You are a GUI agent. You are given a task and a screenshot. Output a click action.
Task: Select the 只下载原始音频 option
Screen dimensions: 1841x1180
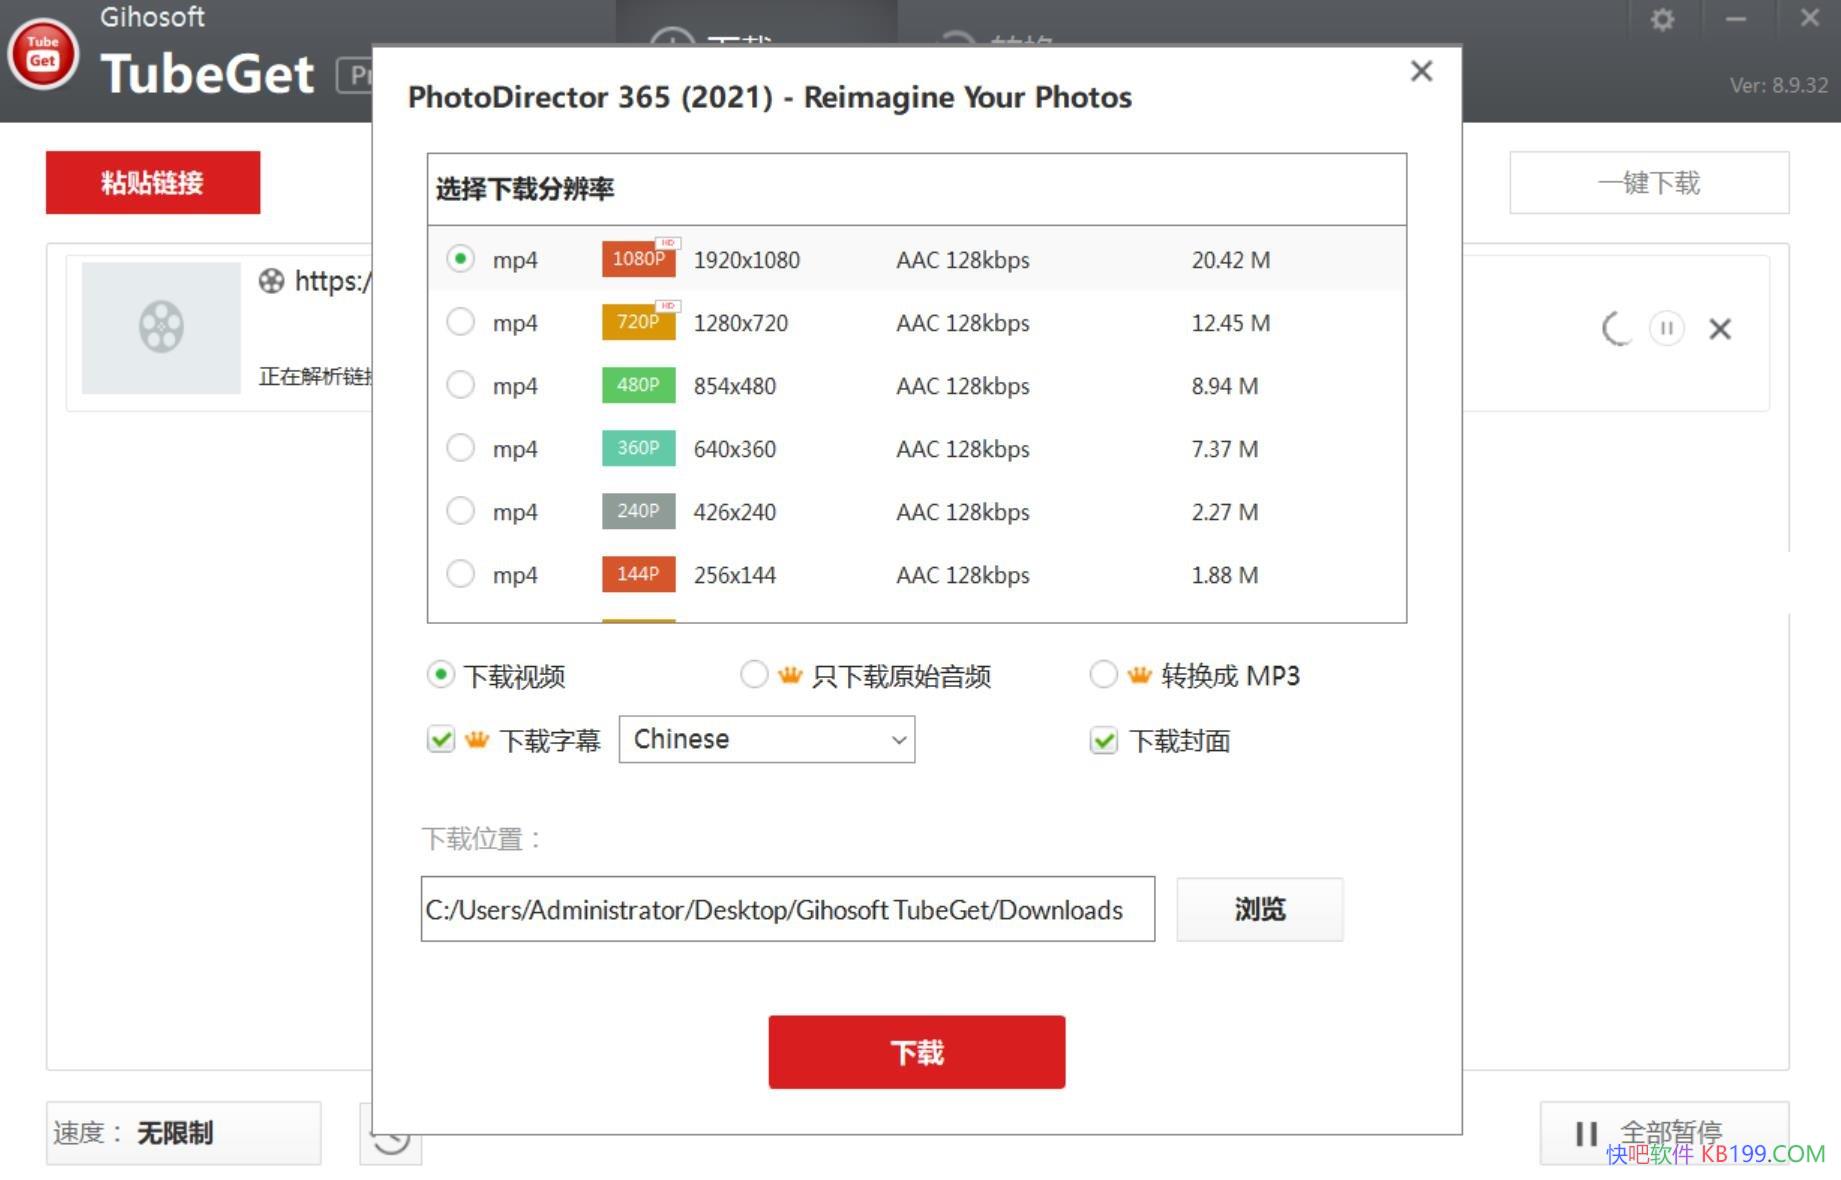(x=755, y=675)
